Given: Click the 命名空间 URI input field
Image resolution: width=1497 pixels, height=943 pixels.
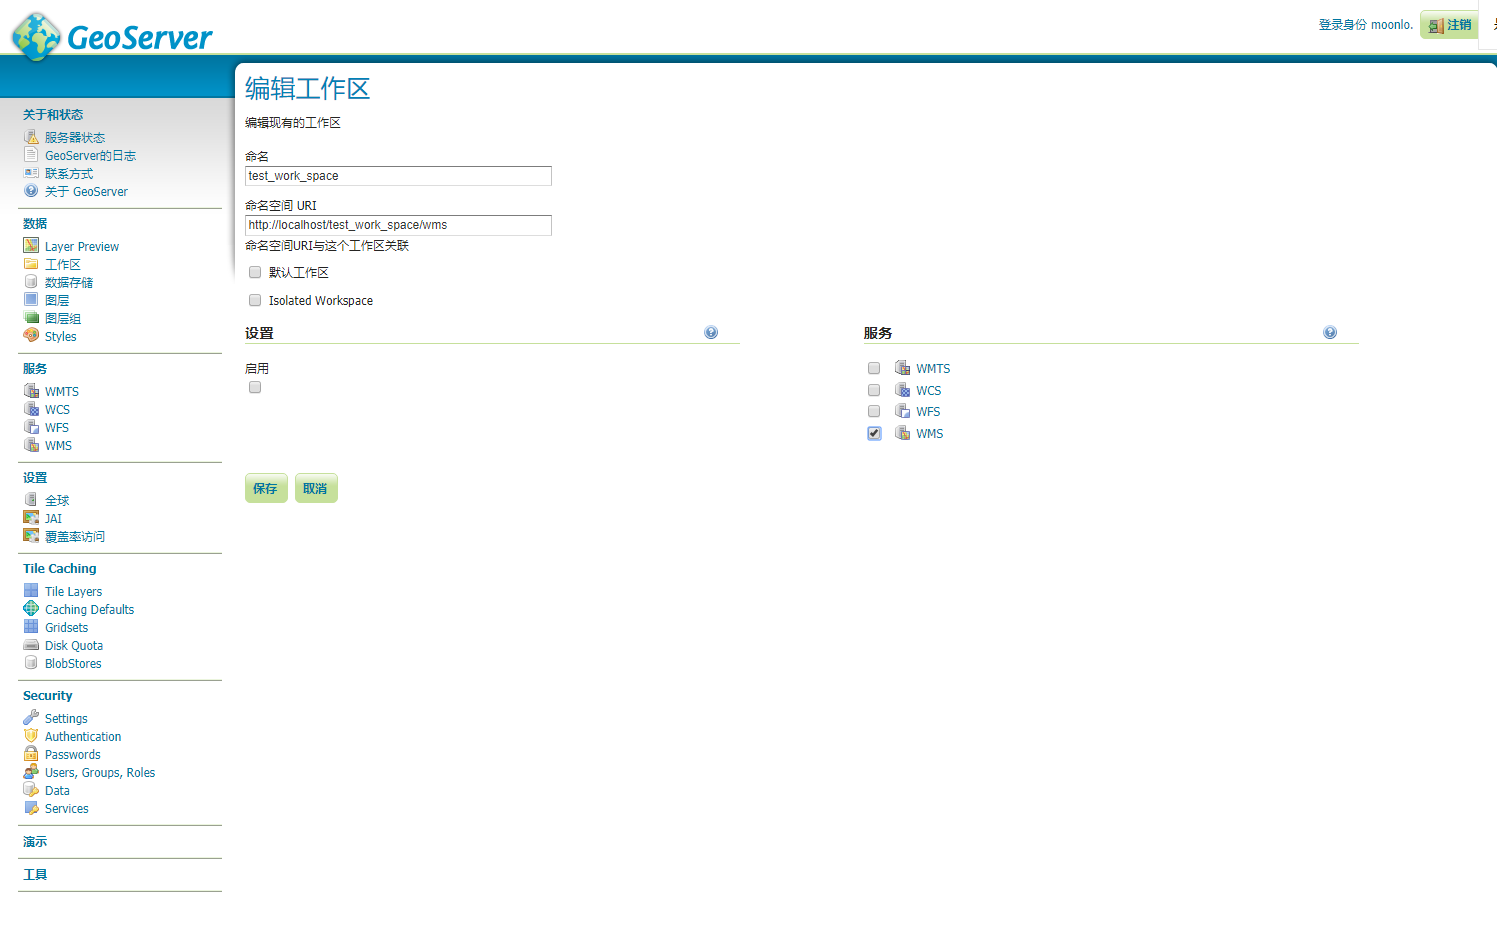Looking at the screenshot, I should pos(398,225).
